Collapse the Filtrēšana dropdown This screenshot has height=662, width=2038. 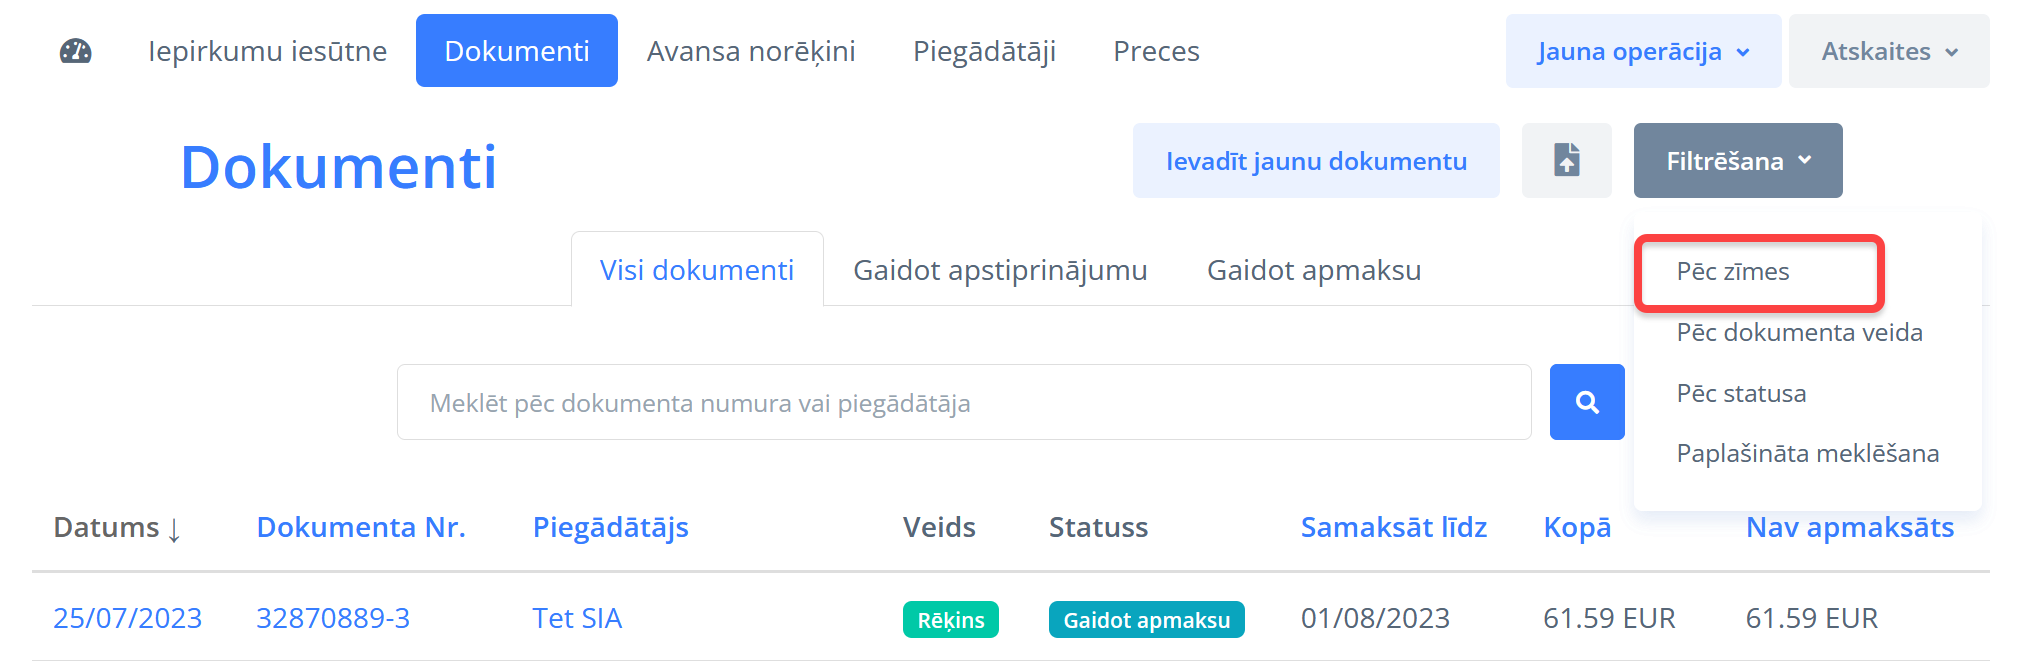pyautogui.click(x=1737, y=160)
